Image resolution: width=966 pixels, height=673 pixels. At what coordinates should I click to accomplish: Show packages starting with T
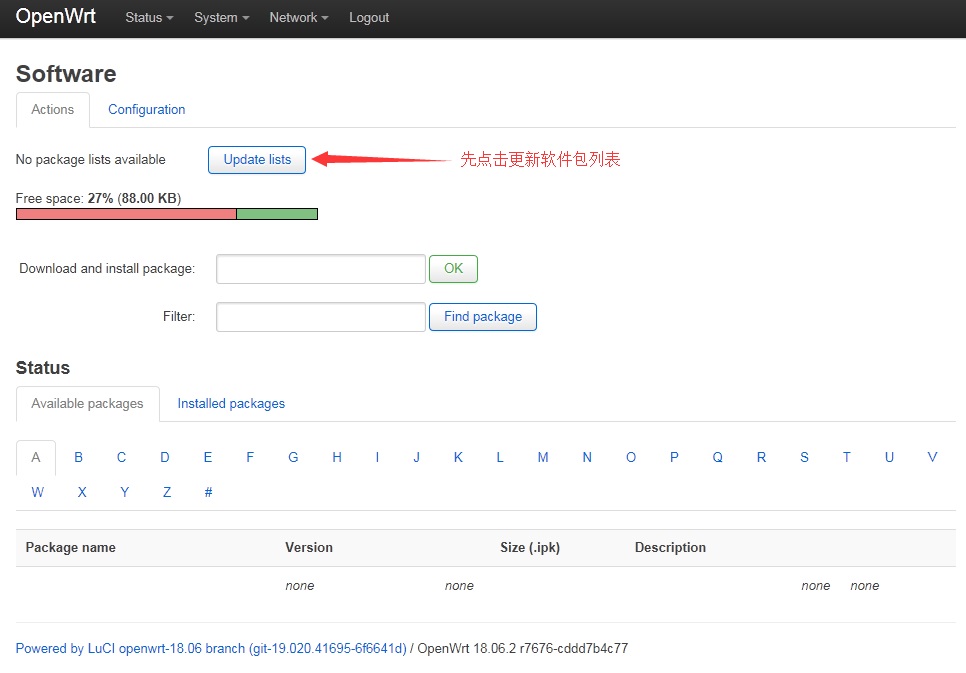847,457
